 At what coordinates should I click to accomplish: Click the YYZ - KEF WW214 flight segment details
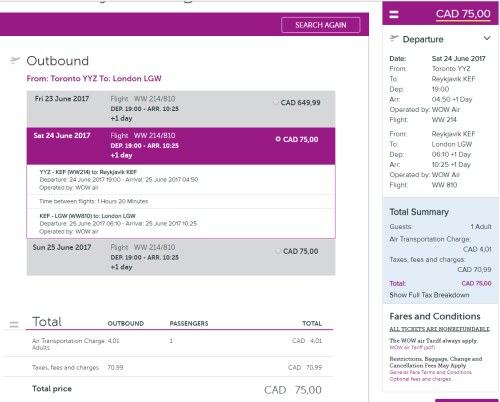tap(181, 180)
